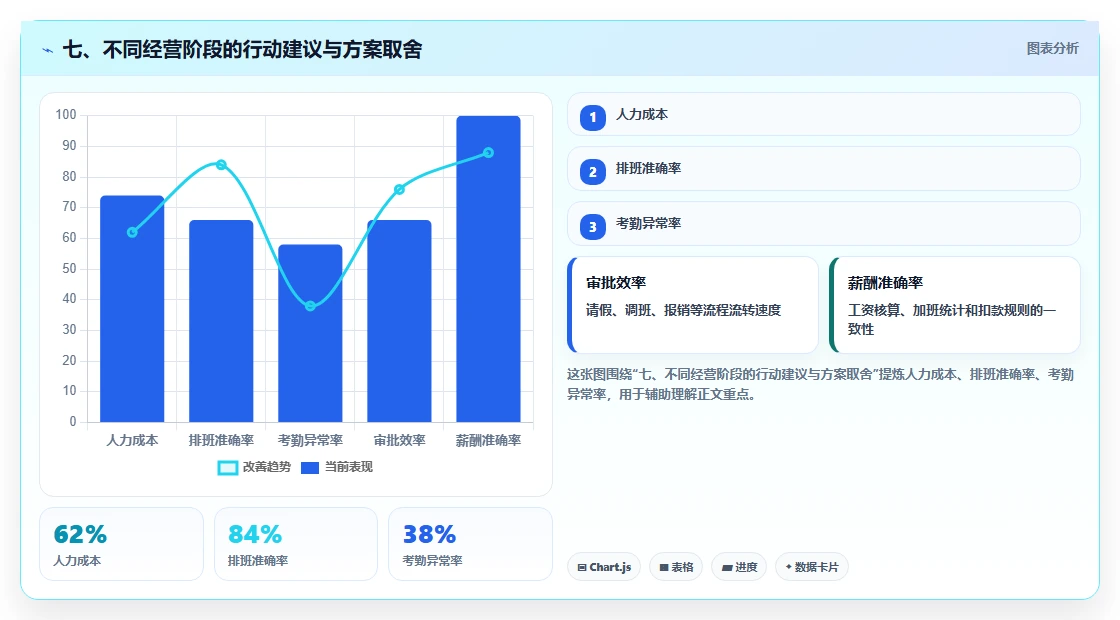Click the 考勤异常率 x-axis label

[x=310, y=441]
